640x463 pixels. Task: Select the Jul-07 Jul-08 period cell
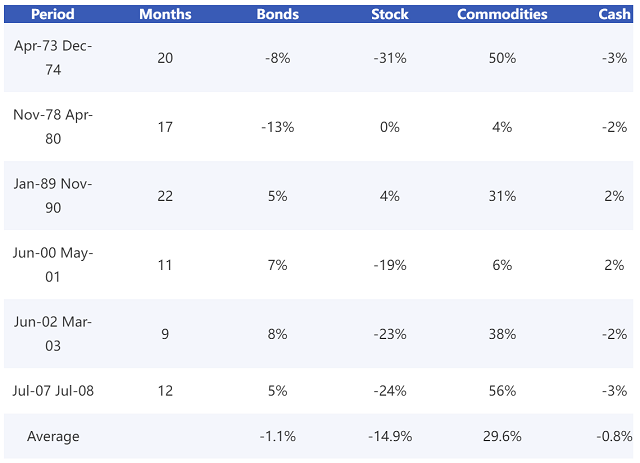point(53,390)
